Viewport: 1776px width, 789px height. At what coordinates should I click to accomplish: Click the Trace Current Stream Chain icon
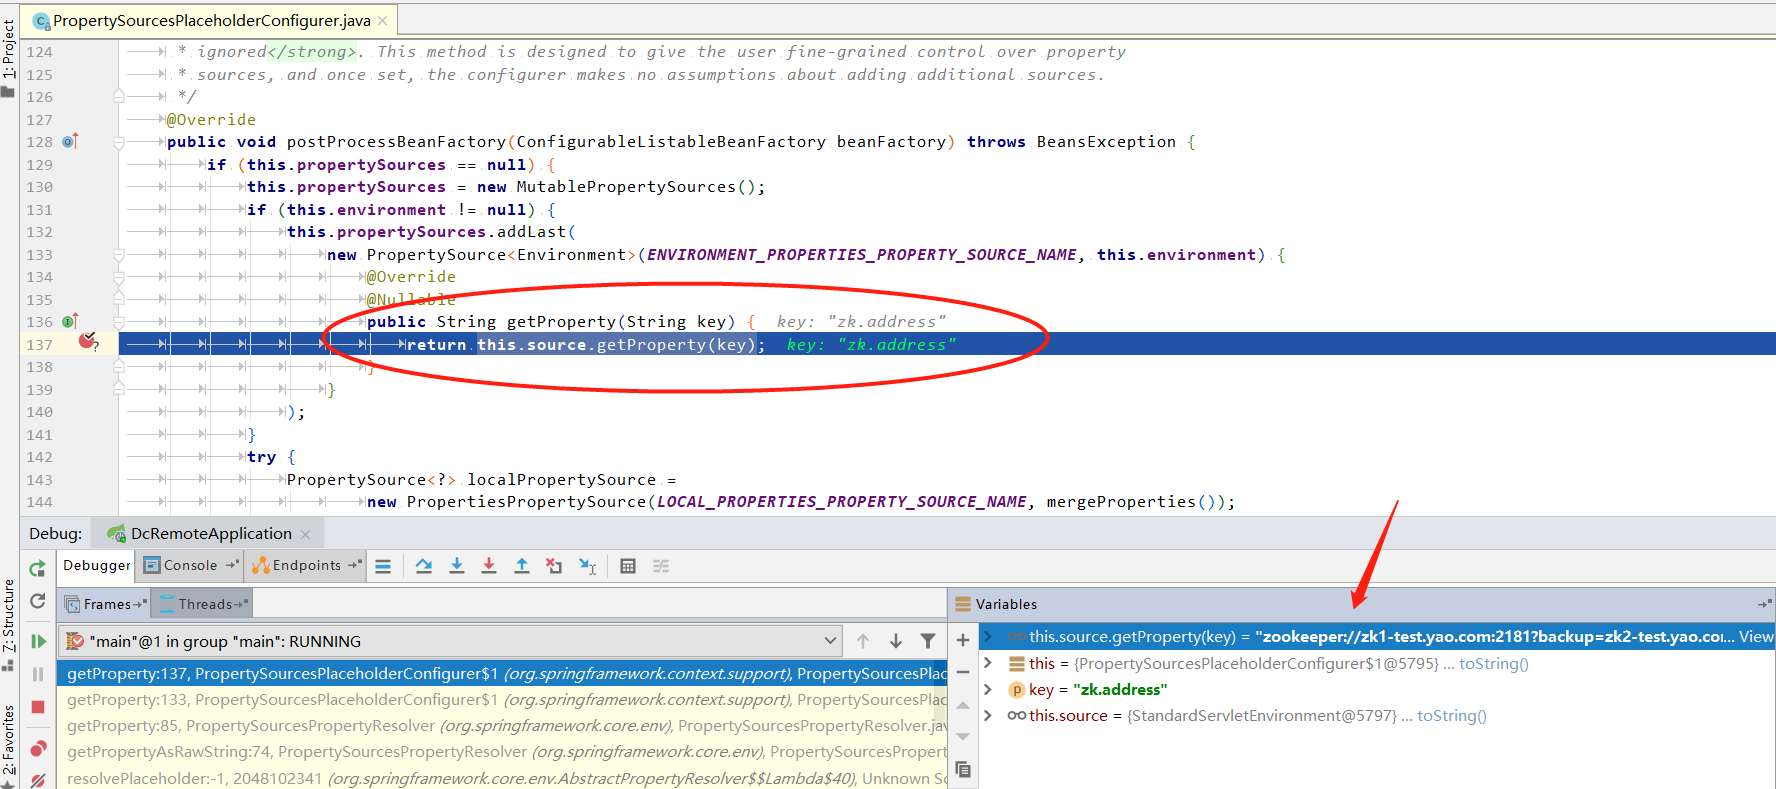pyautogui.click(x=661, y=566)
